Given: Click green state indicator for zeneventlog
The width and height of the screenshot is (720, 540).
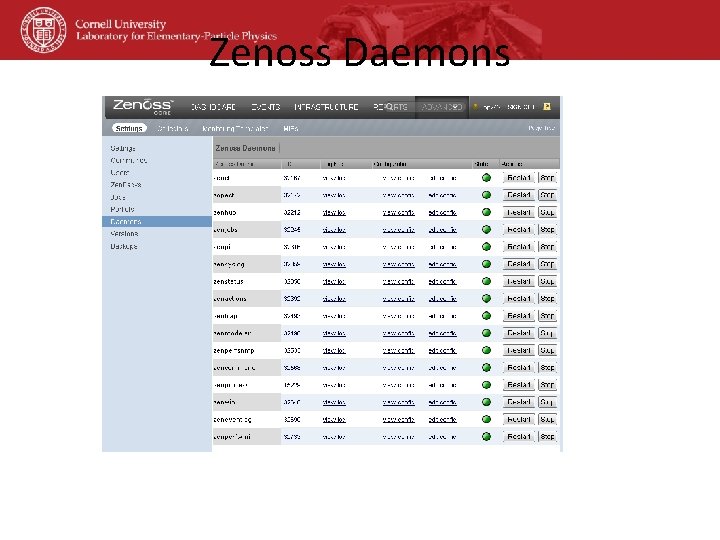Looking at the screenshot, I should tap(486, 419).
